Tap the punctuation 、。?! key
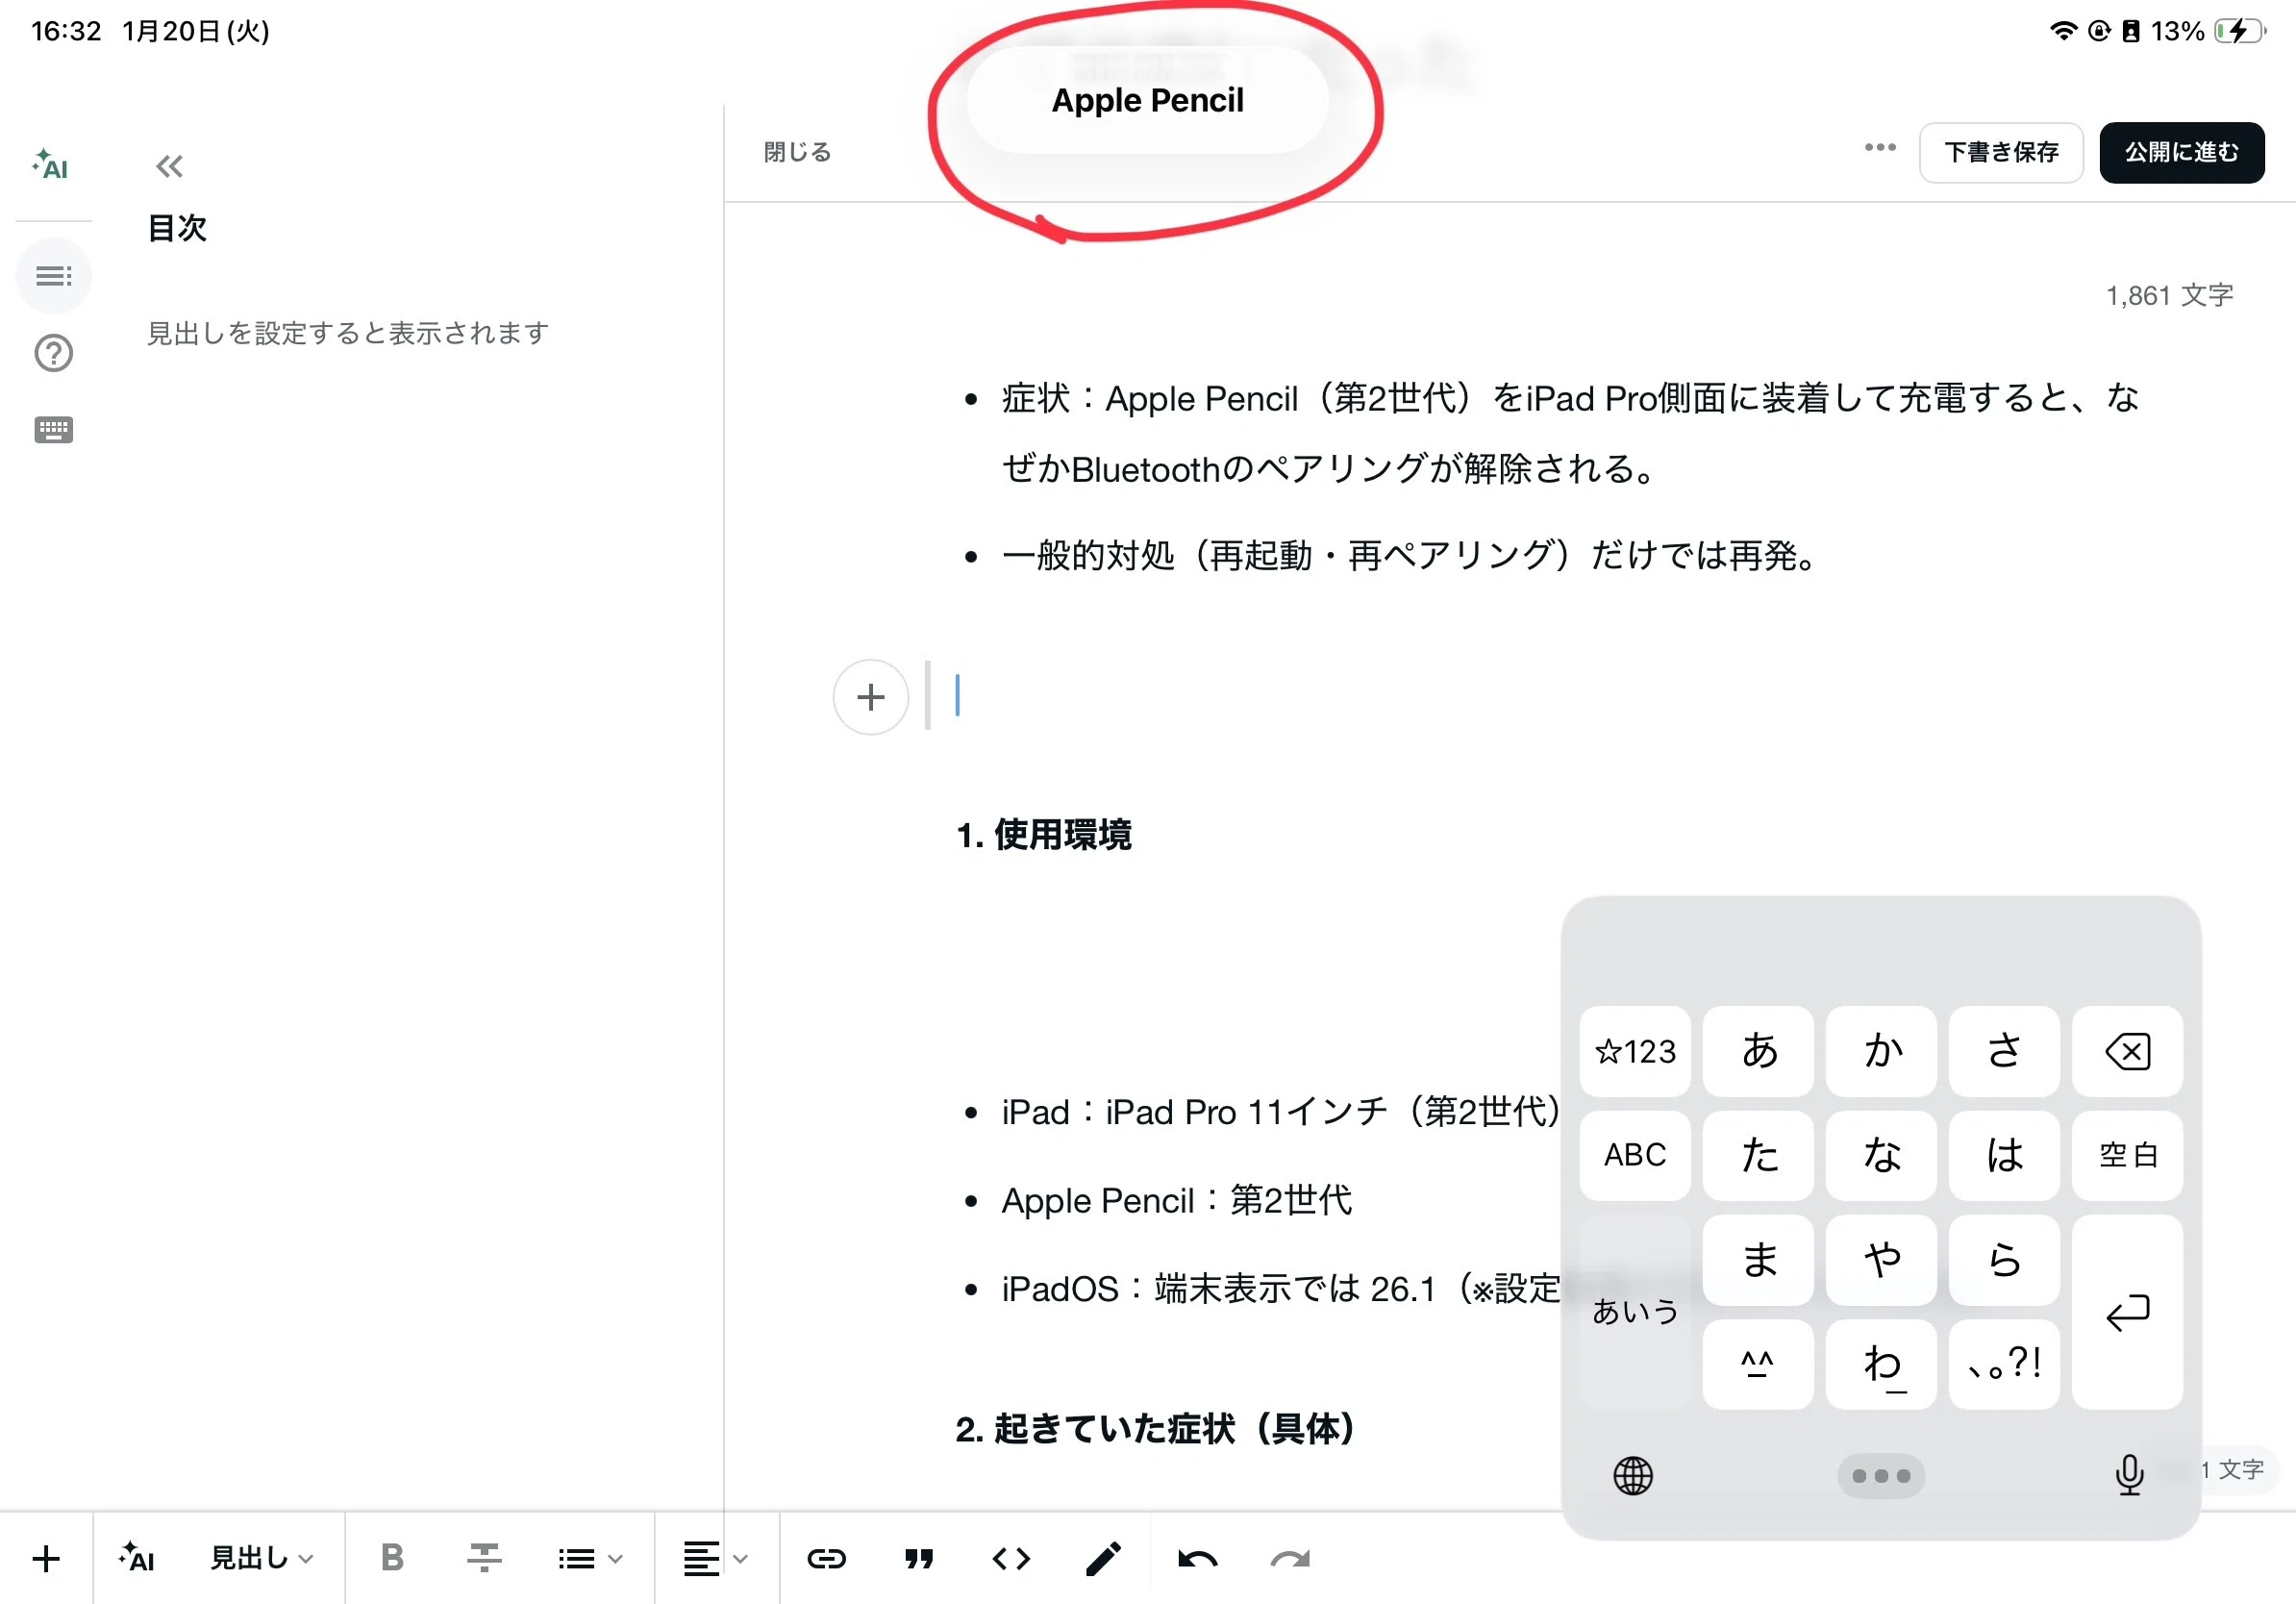The height and width of the screenshot is (1604, 2296). click(x=2004, y=1364)
